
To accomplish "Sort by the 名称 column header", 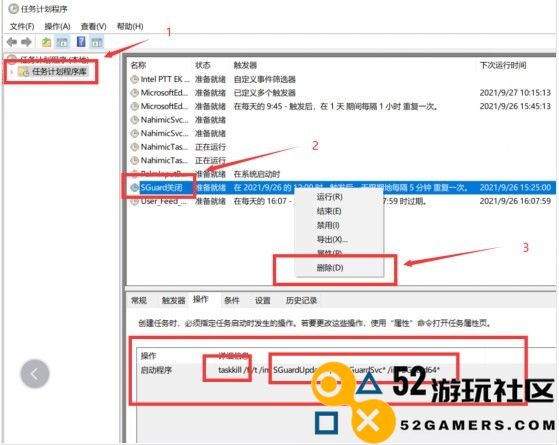I will [x=138, y=65].
